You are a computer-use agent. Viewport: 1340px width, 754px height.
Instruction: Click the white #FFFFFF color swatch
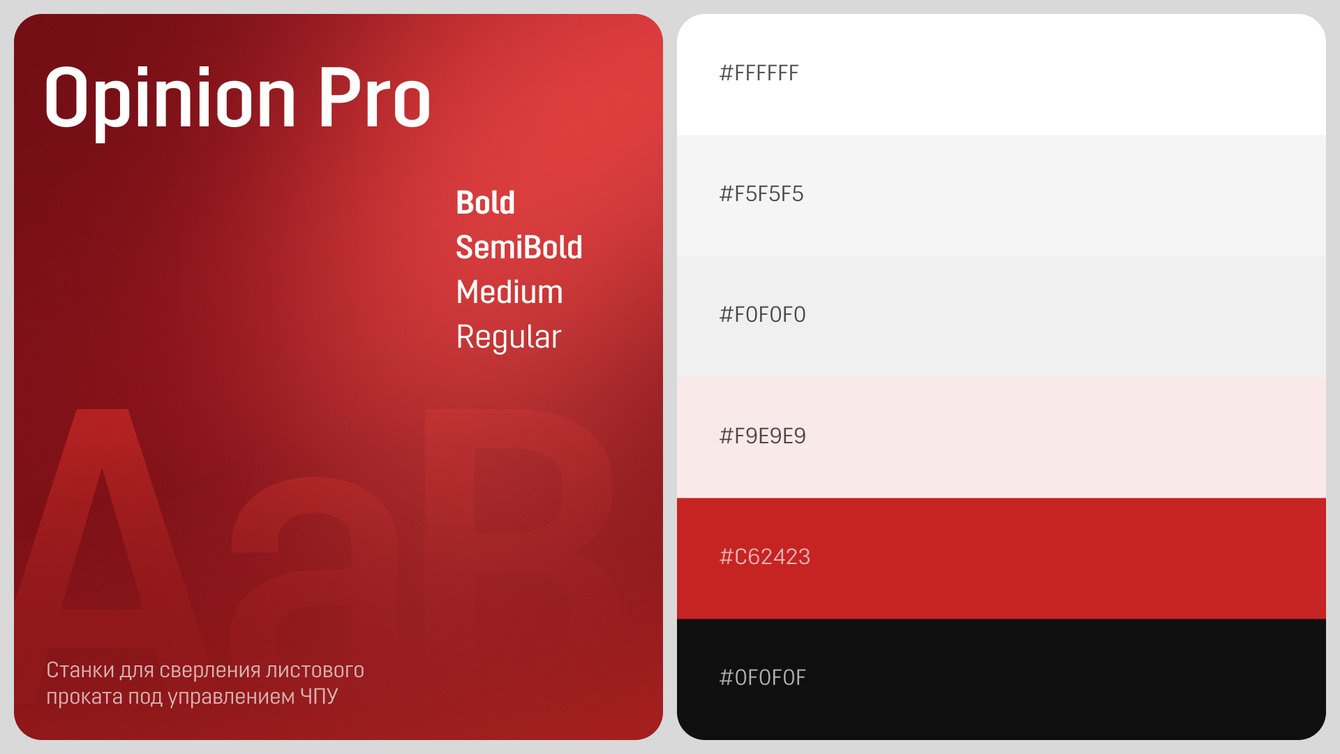1001,75
